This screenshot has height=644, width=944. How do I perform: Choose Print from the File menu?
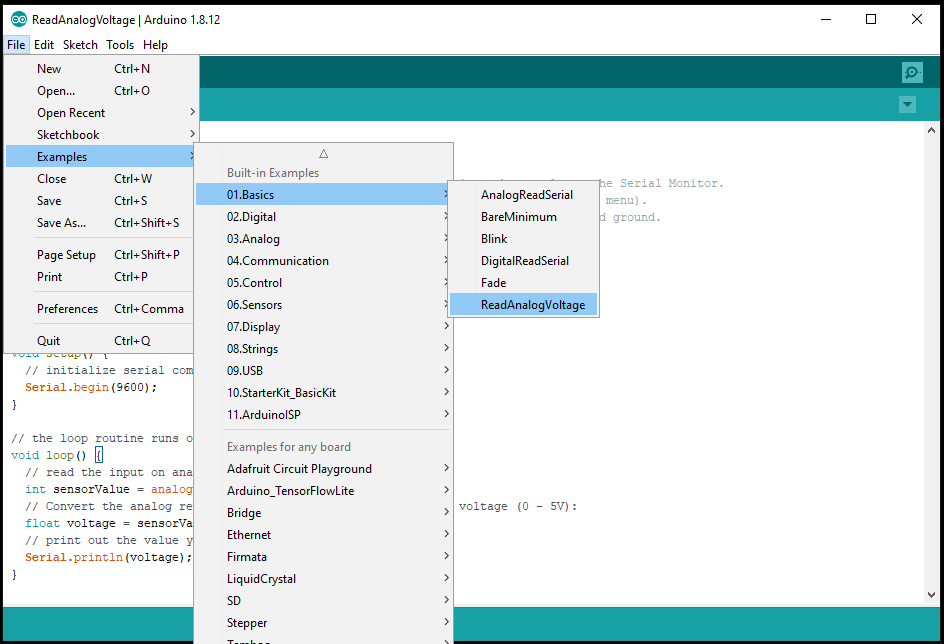coord(101,277)
